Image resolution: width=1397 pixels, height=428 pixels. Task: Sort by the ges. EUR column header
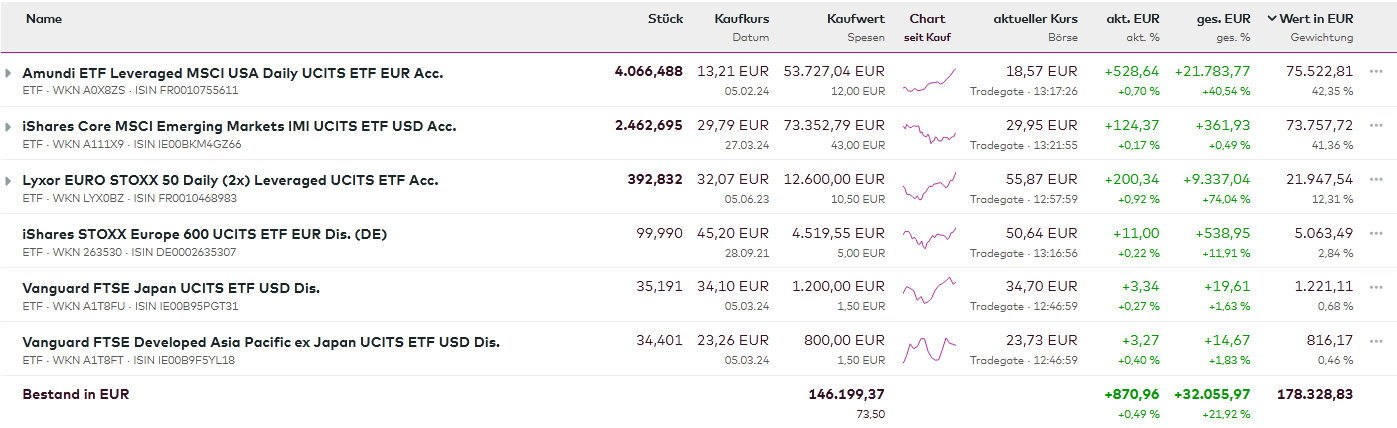(x=1223, y=19)
